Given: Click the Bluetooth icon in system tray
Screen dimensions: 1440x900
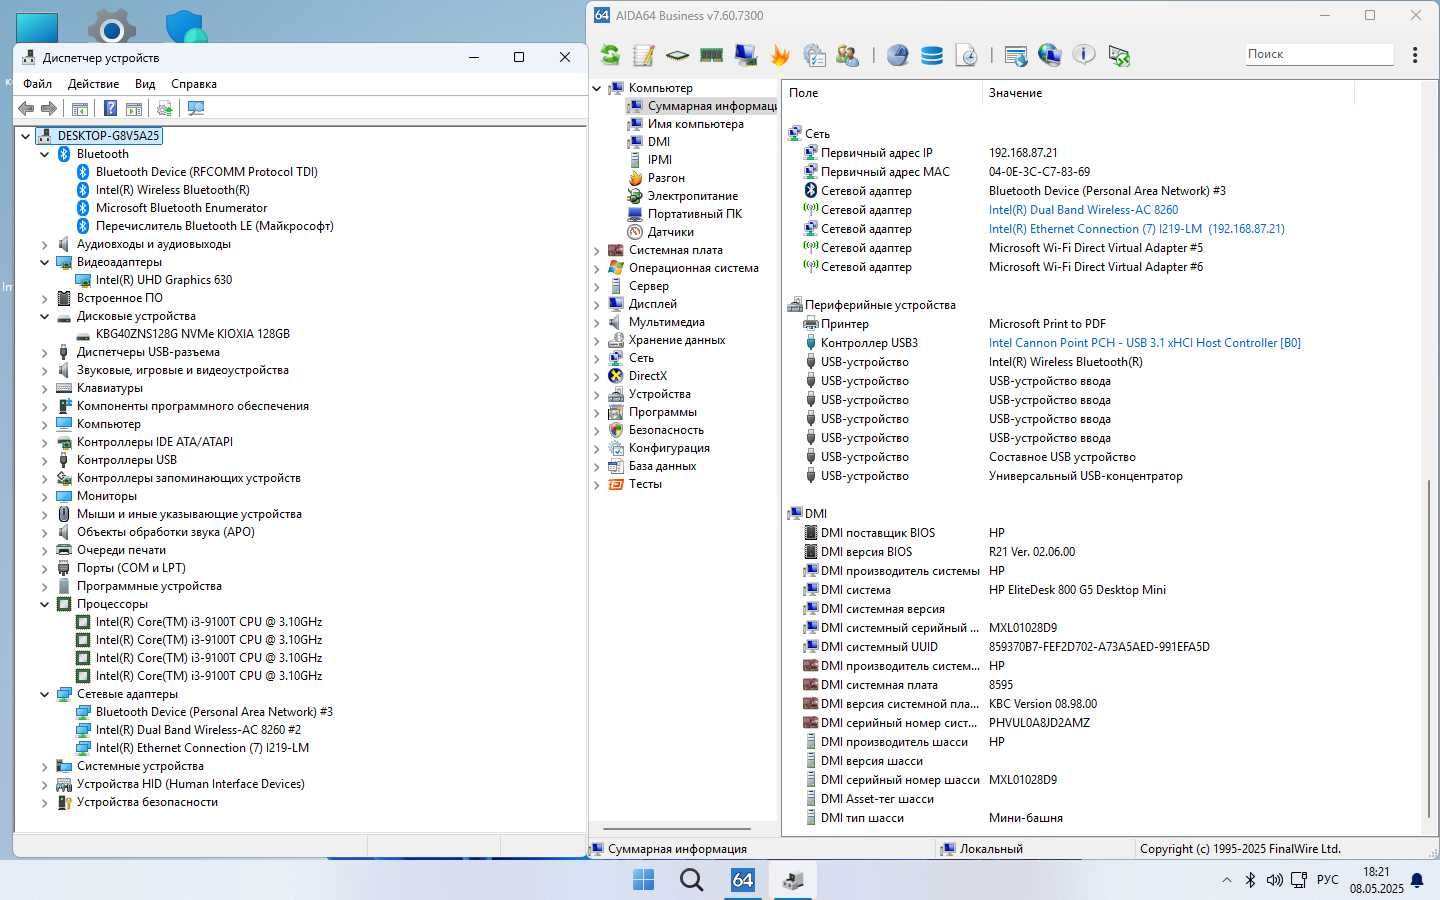Looking at the screenshot, I should (x=1250, y=880).
